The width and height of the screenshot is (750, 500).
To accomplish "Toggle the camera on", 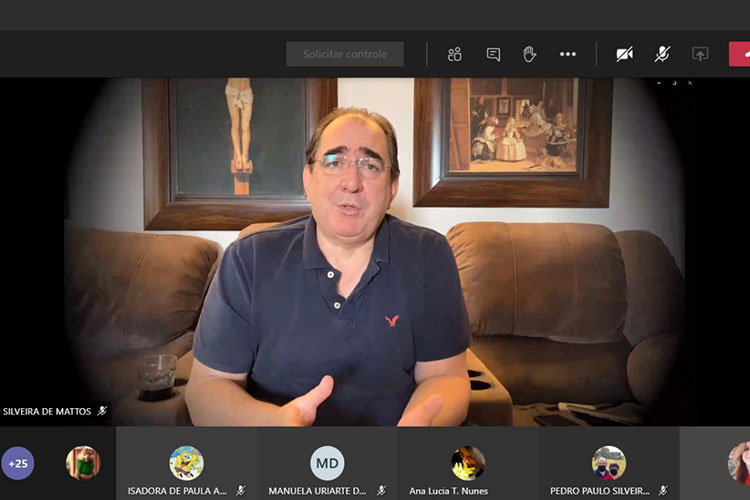I will pyautogui.click(x=625, y=54).
